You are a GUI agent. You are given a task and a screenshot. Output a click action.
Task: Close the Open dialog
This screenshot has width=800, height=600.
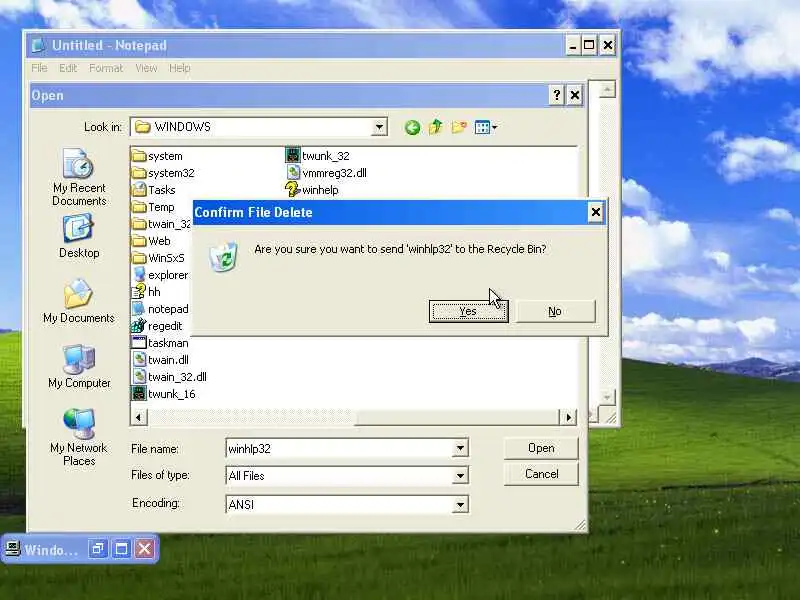(575, 95)
